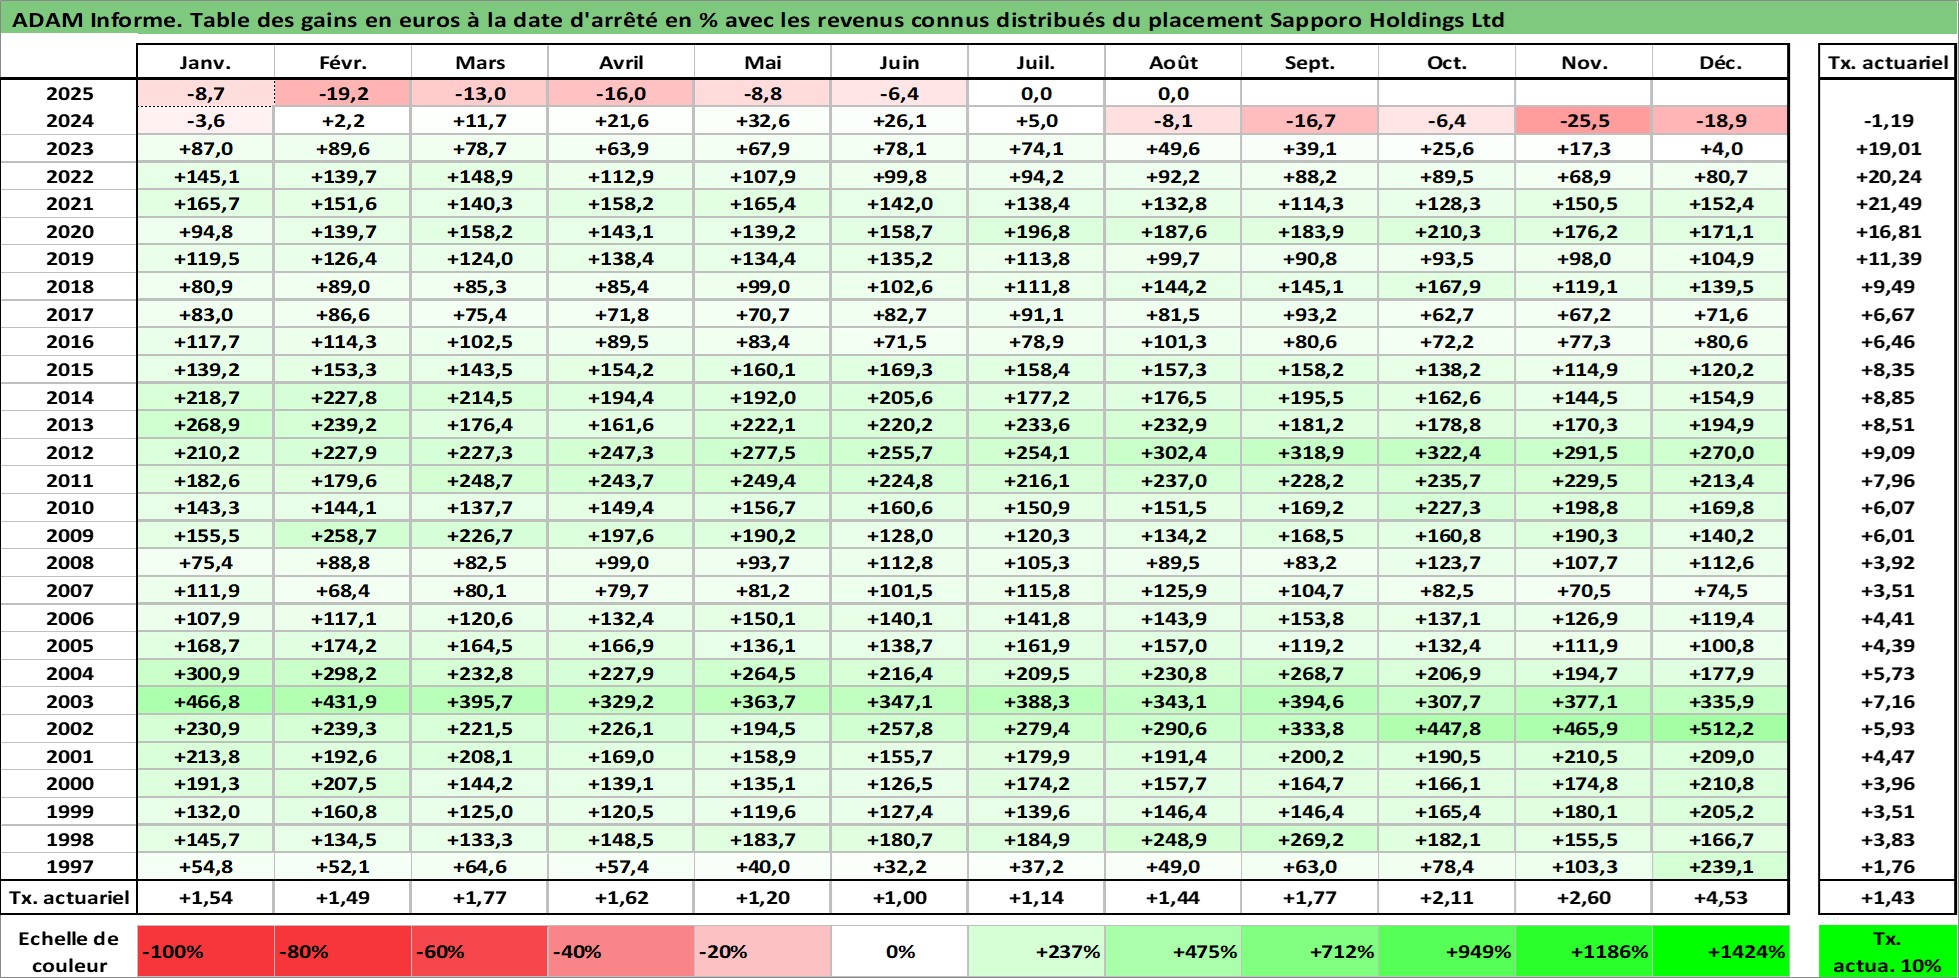The width and height of the screenshot is (1959, 978).
Task: Select the Déc. column header
Action: [1720, 62]
